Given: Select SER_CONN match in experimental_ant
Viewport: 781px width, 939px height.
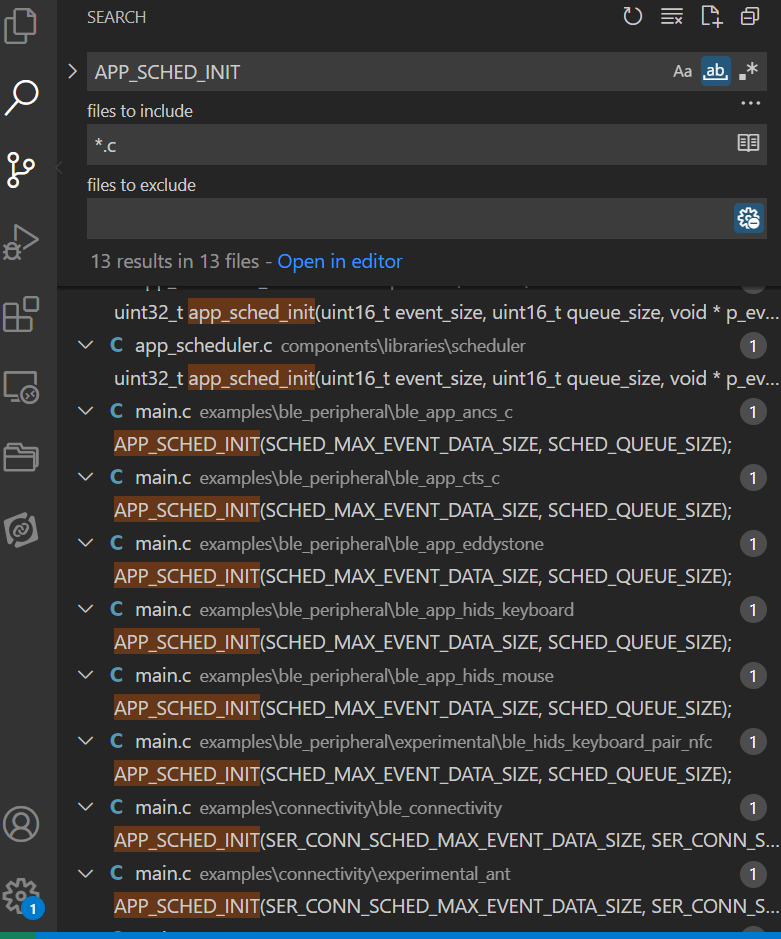Looking at the screenshot, I should pyautogui.click(x=446, y=906).
